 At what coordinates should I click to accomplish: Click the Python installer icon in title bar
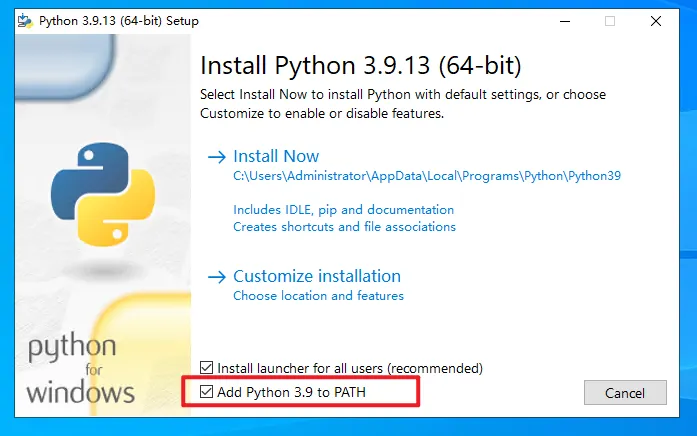click(x=25, y=21)
